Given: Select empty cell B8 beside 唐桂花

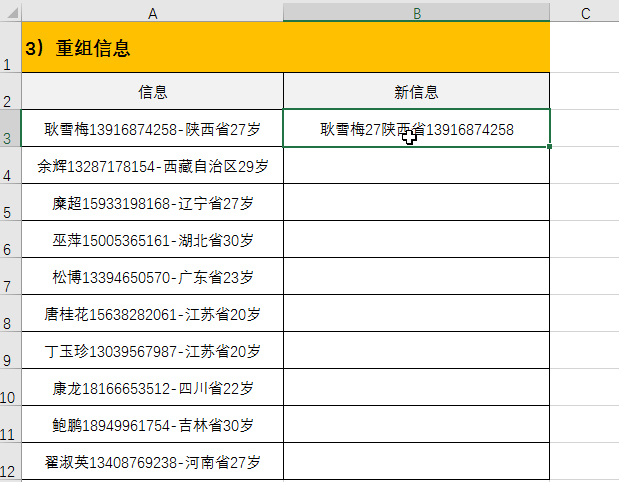Looking at the screenshot, I should click(416, 313).
